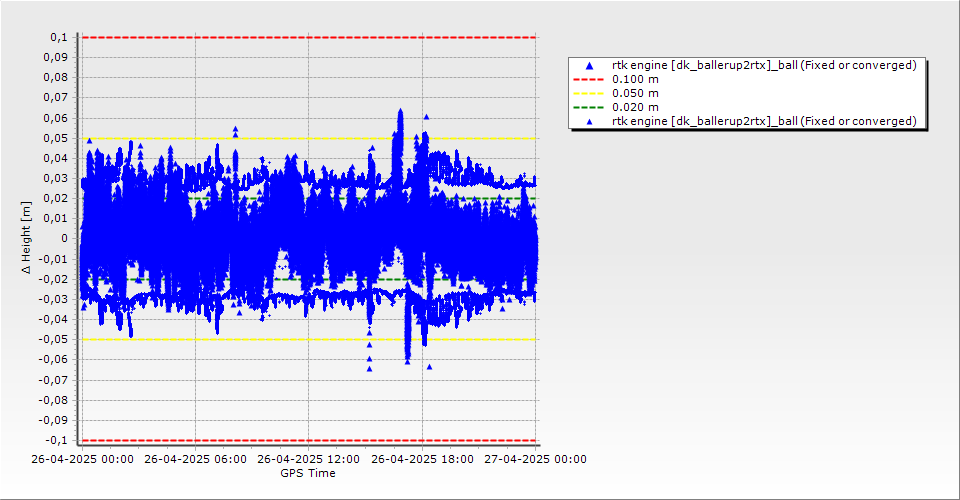Viewport: 960px width, 500px height.
Task: Click the 0,08 y-axis tick label
Action: [56, 78]
